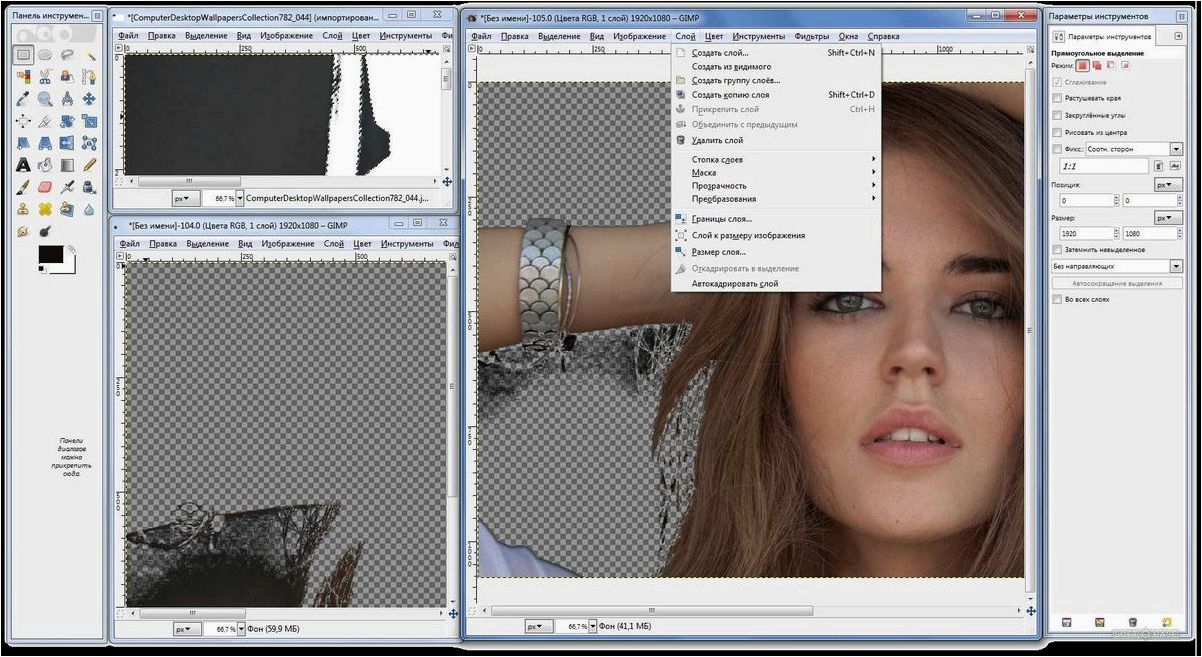Select the Ellipse Select tool
The width and height of the screenshot is (1202, 657).
(45, 55)
